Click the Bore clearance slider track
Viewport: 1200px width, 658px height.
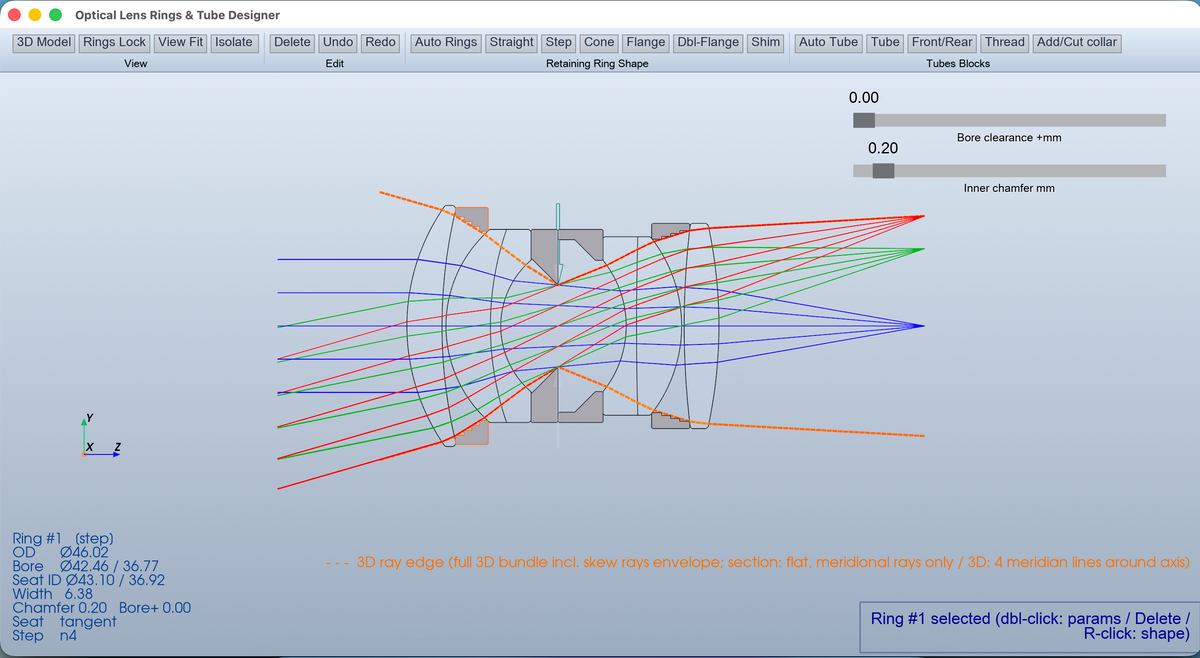(1009, 120)
